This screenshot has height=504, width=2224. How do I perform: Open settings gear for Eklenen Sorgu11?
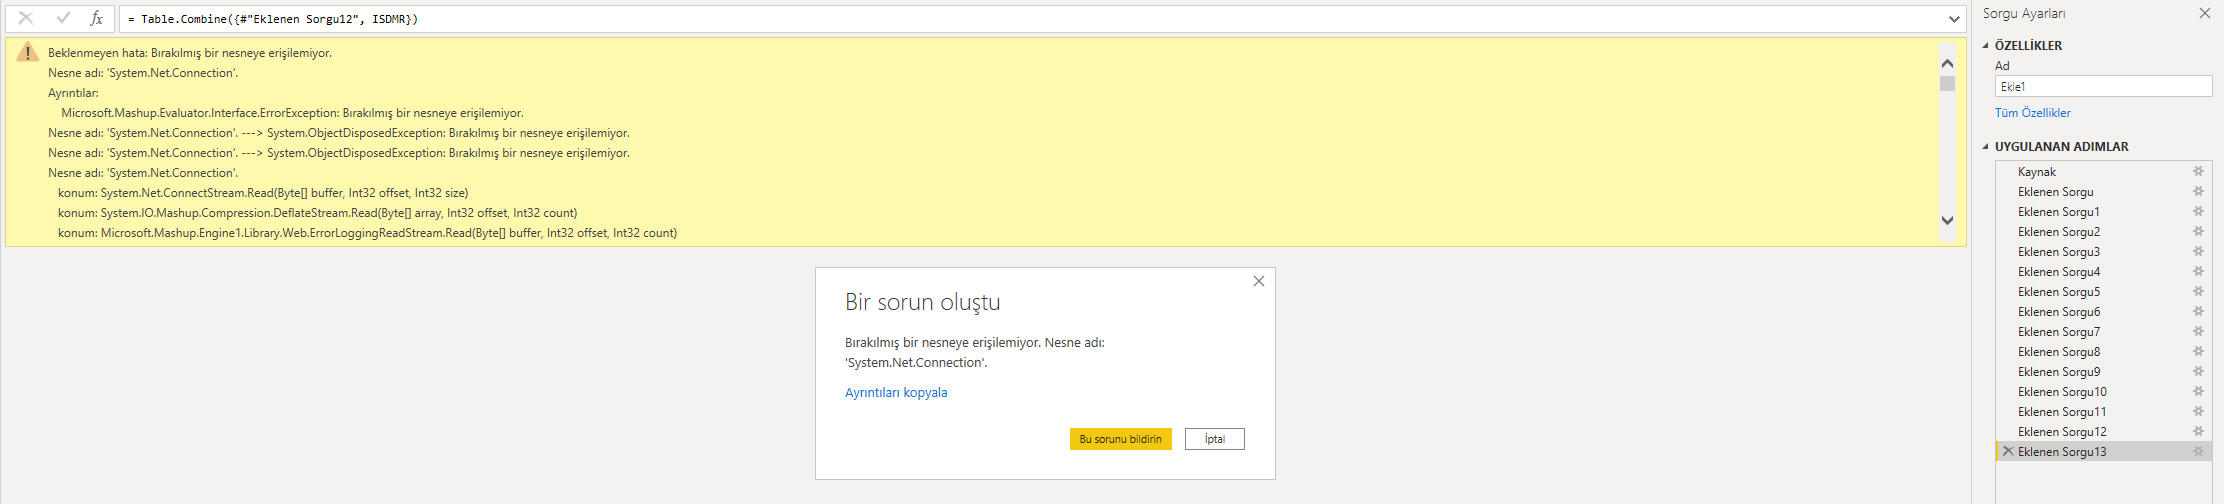point(2198,412)
